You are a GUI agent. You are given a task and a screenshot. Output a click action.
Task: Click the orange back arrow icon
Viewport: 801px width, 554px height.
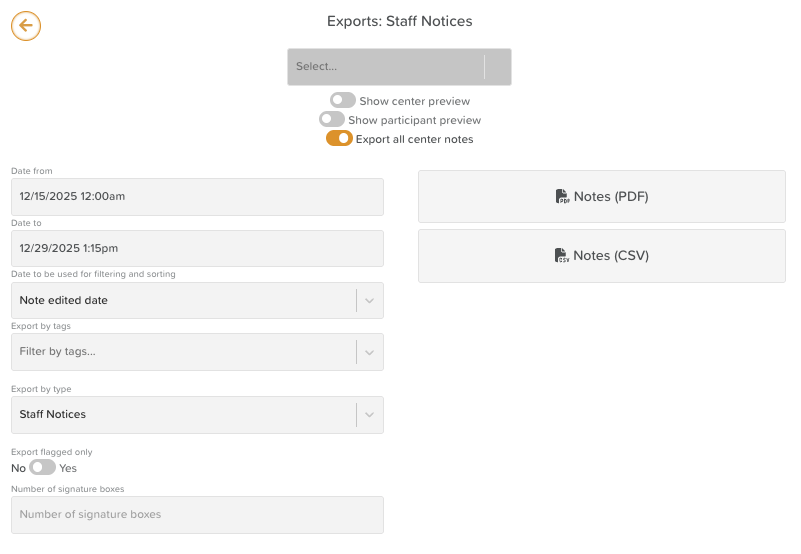(26, 26)
